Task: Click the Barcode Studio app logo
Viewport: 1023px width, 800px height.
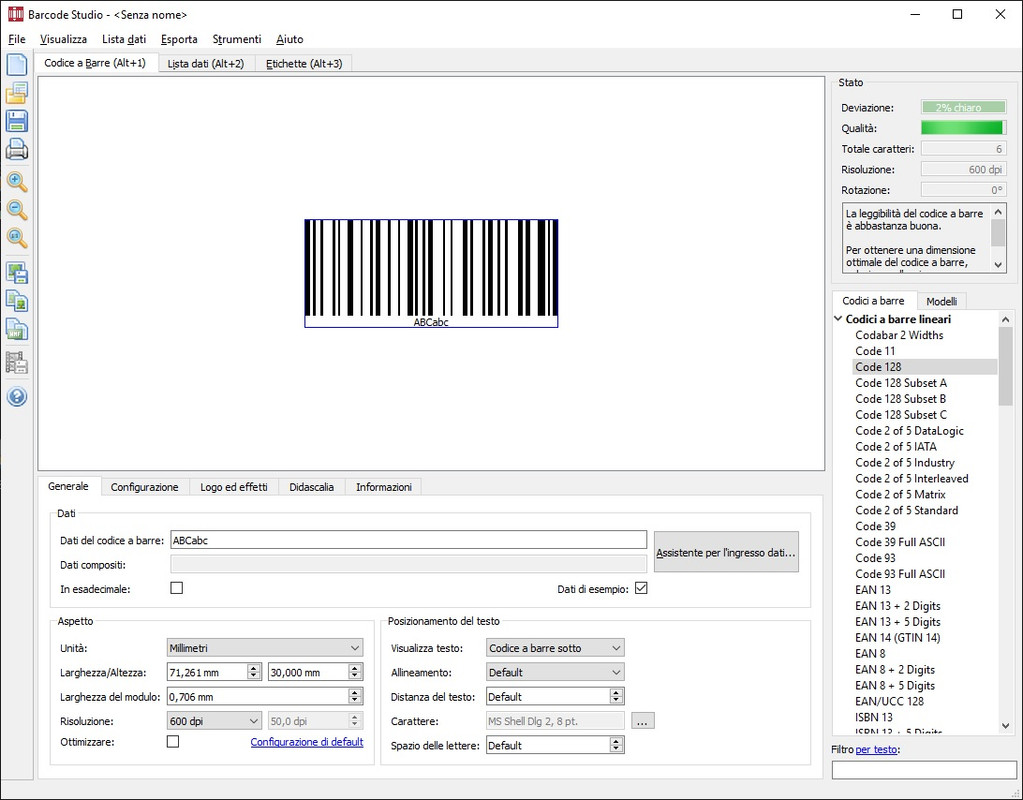Action: [x=14, y=14]
